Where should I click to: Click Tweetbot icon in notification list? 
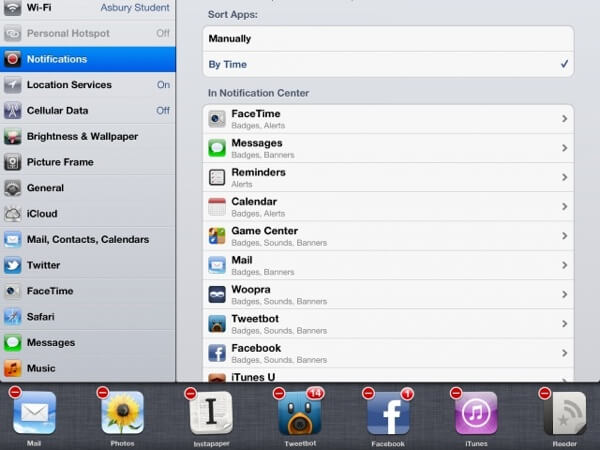click(x=217, y=324)
